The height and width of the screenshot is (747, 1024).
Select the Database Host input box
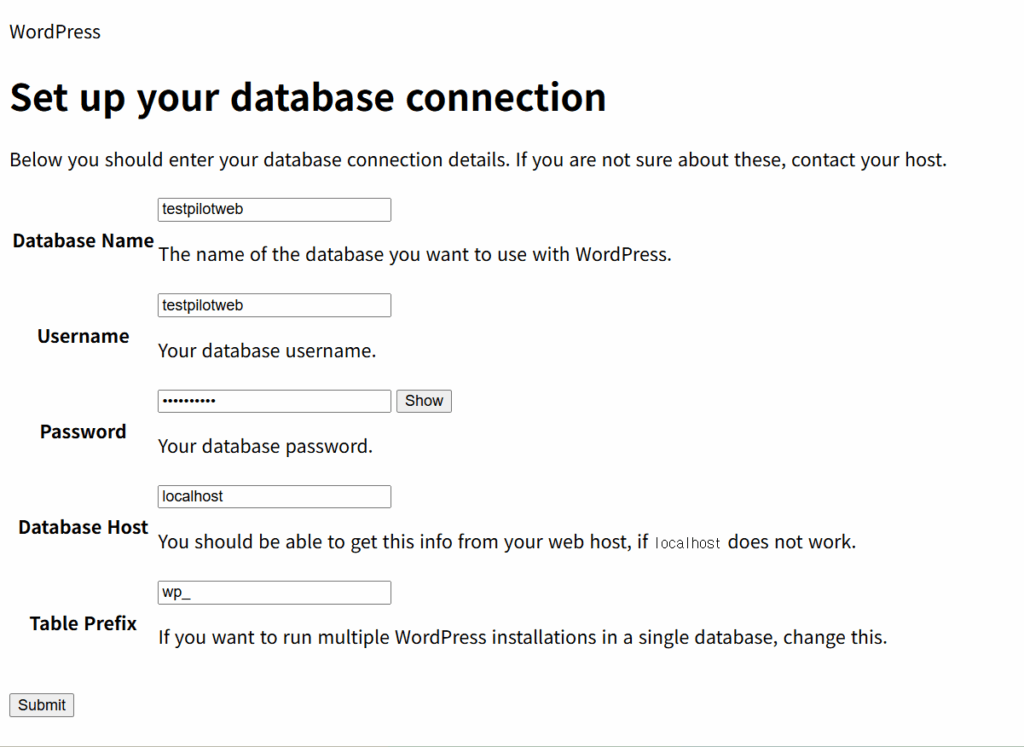pyautogui.click(x=274, y=497)
